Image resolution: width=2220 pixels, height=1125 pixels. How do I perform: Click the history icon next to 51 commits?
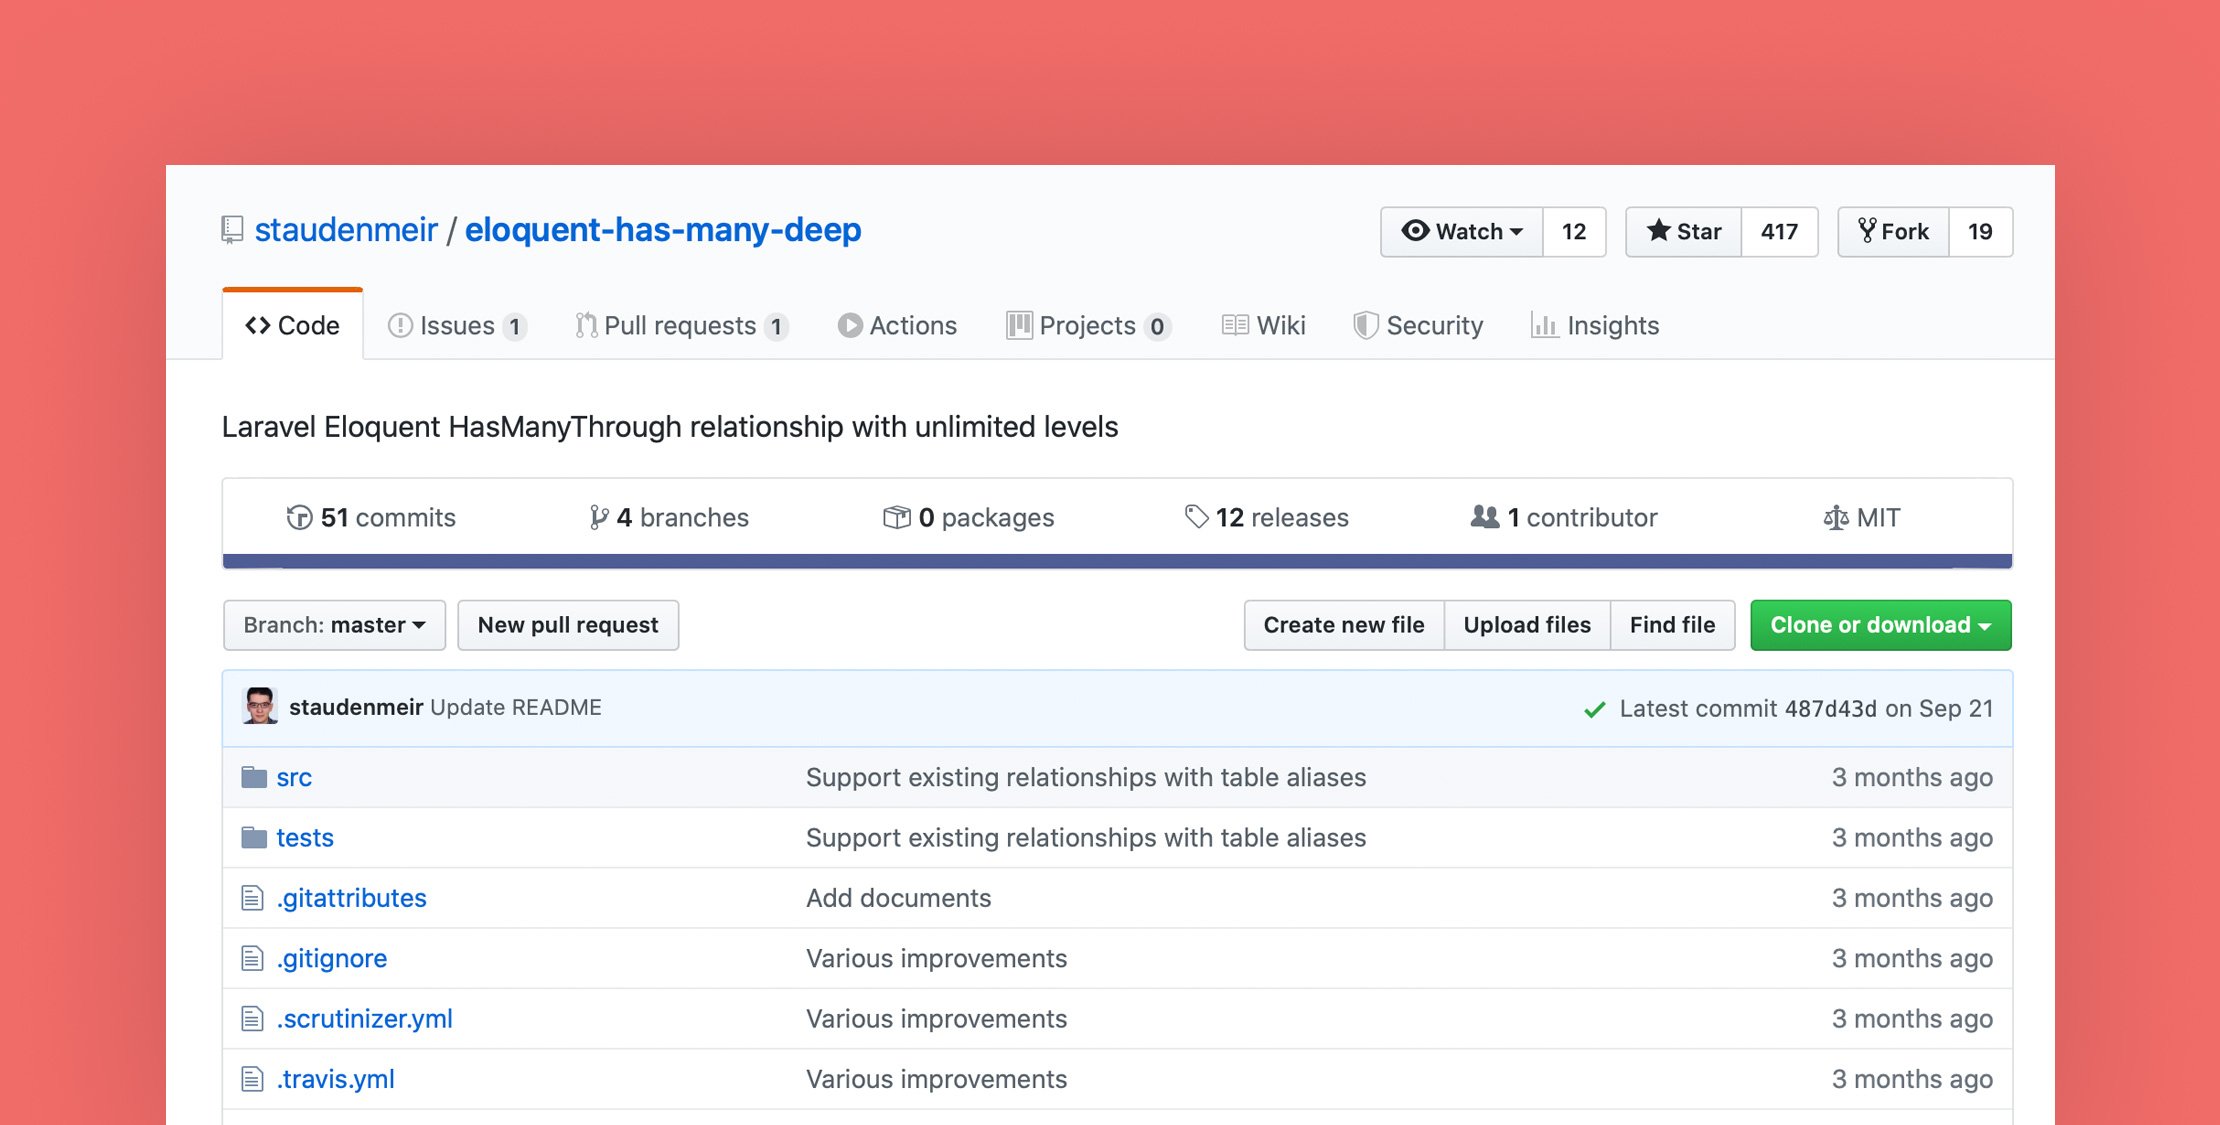point(299,518)
